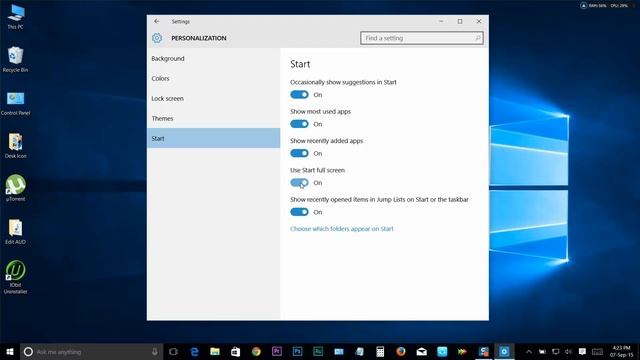Open Adobe Premiere Pro from the taskbar
Viewport: 640px width, 360px height.
point(277,352)
